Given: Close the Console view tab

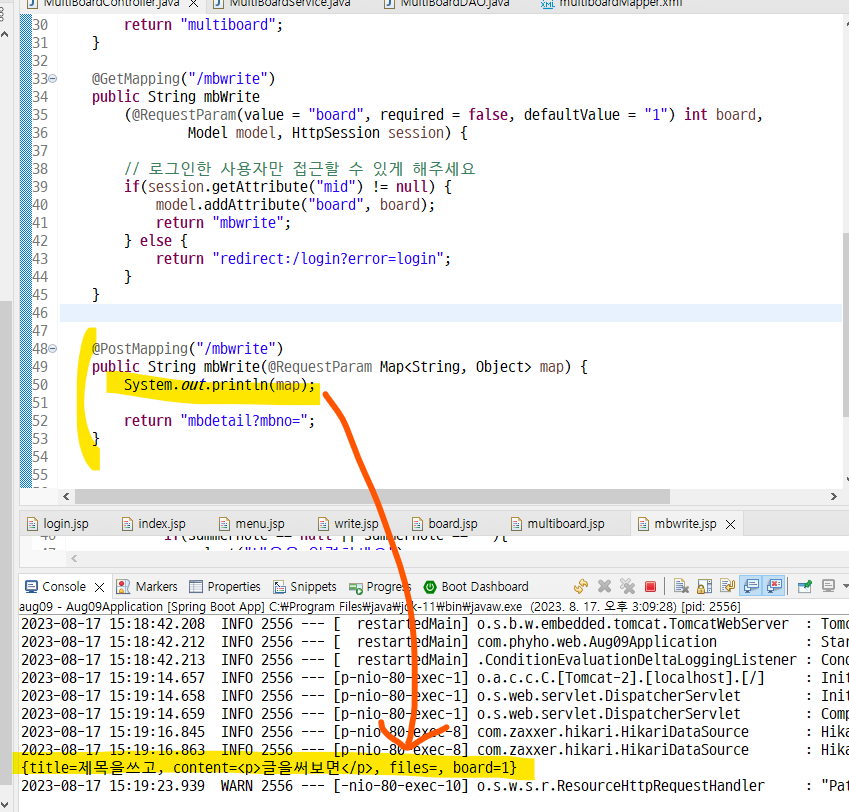Looking at the screenshot, I should 99,587.
